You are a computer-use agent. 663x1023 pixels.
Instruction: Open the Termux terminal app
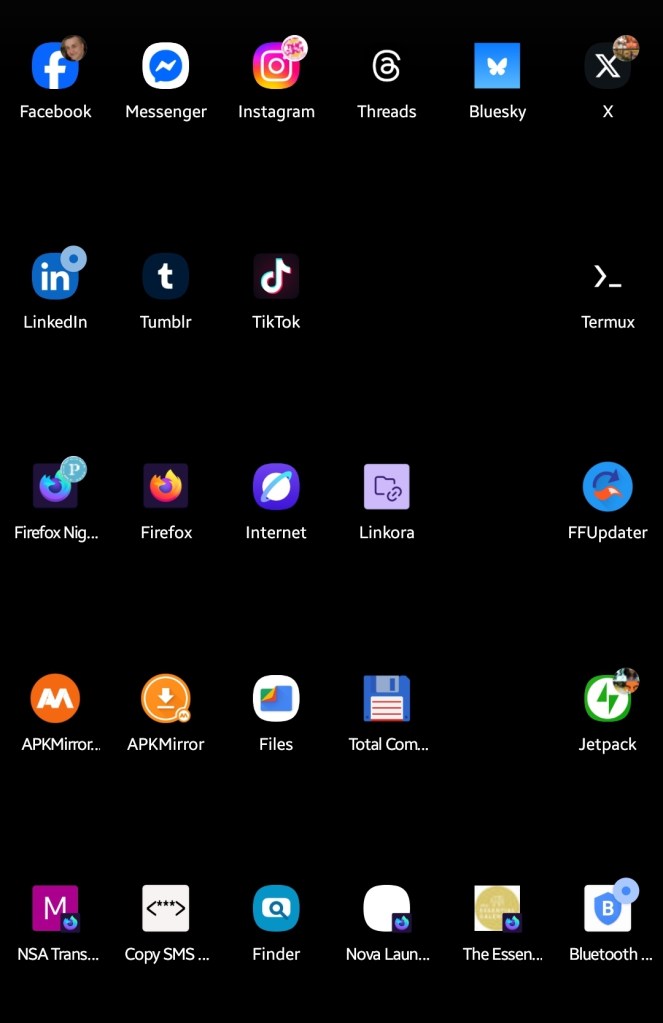coord(607,278)
